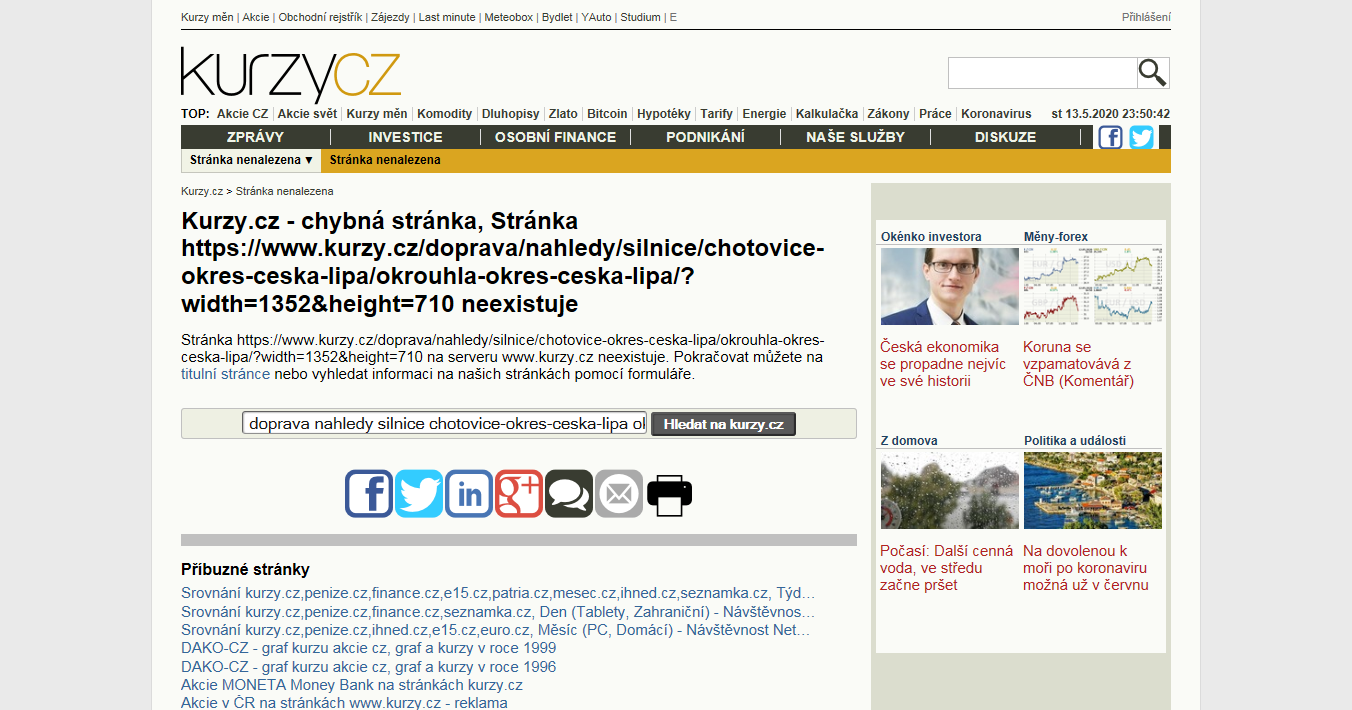The height and width of the screenshot is (710, 1352).
Task: Read 'Počasí: Další cenná voda' article
Action: pyautogui.click(x=947, y=568)
